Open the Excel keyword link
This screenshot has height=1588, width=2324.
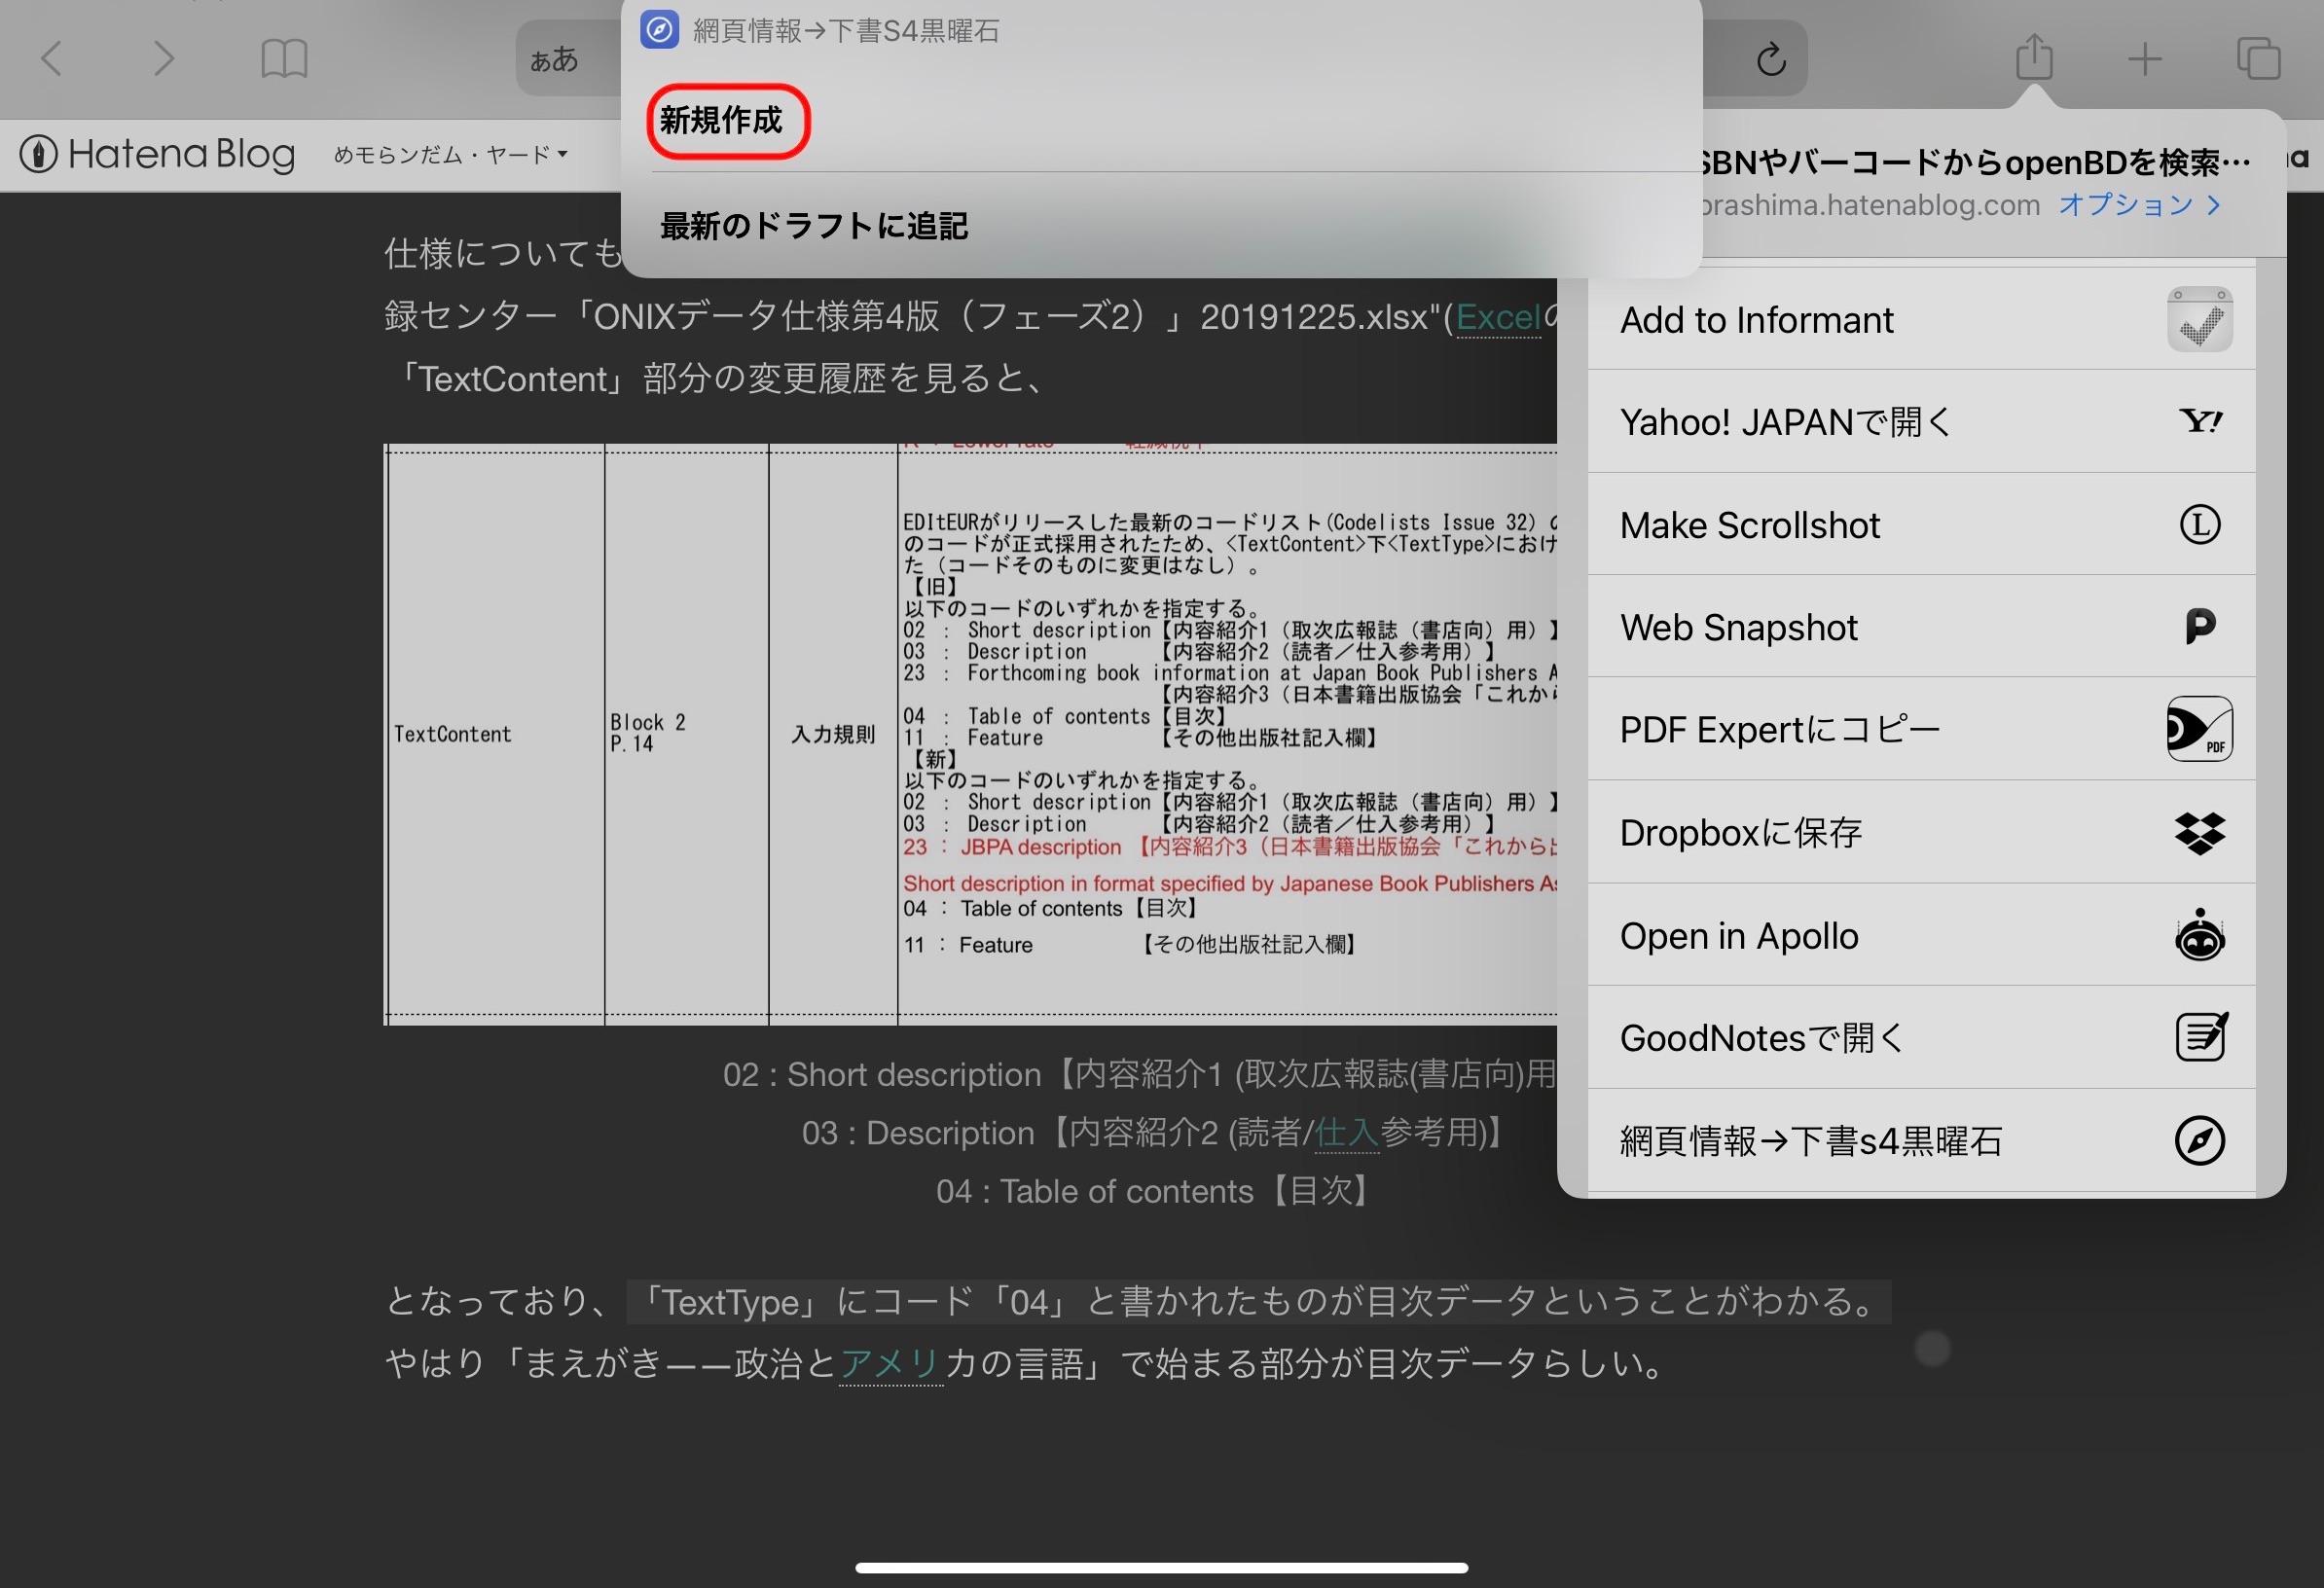pyautogui.click(x=1497, y=317)
